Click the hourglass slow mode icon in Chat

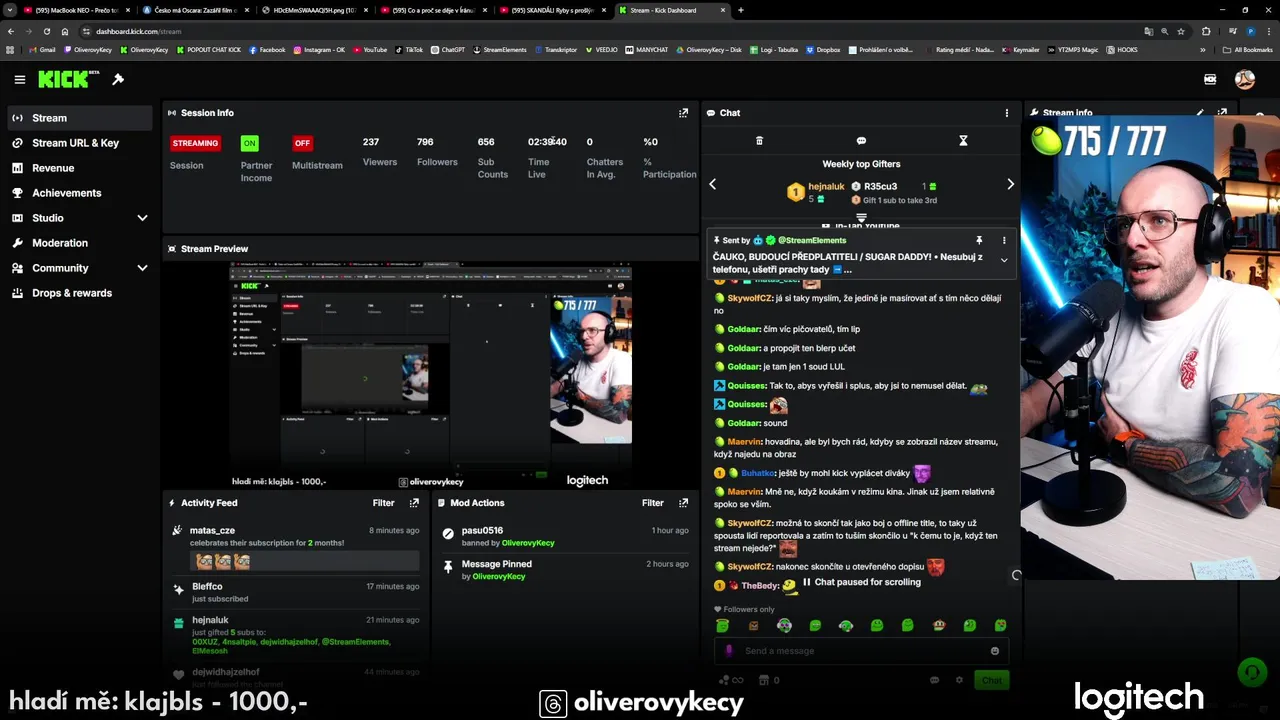coord(963,141)
